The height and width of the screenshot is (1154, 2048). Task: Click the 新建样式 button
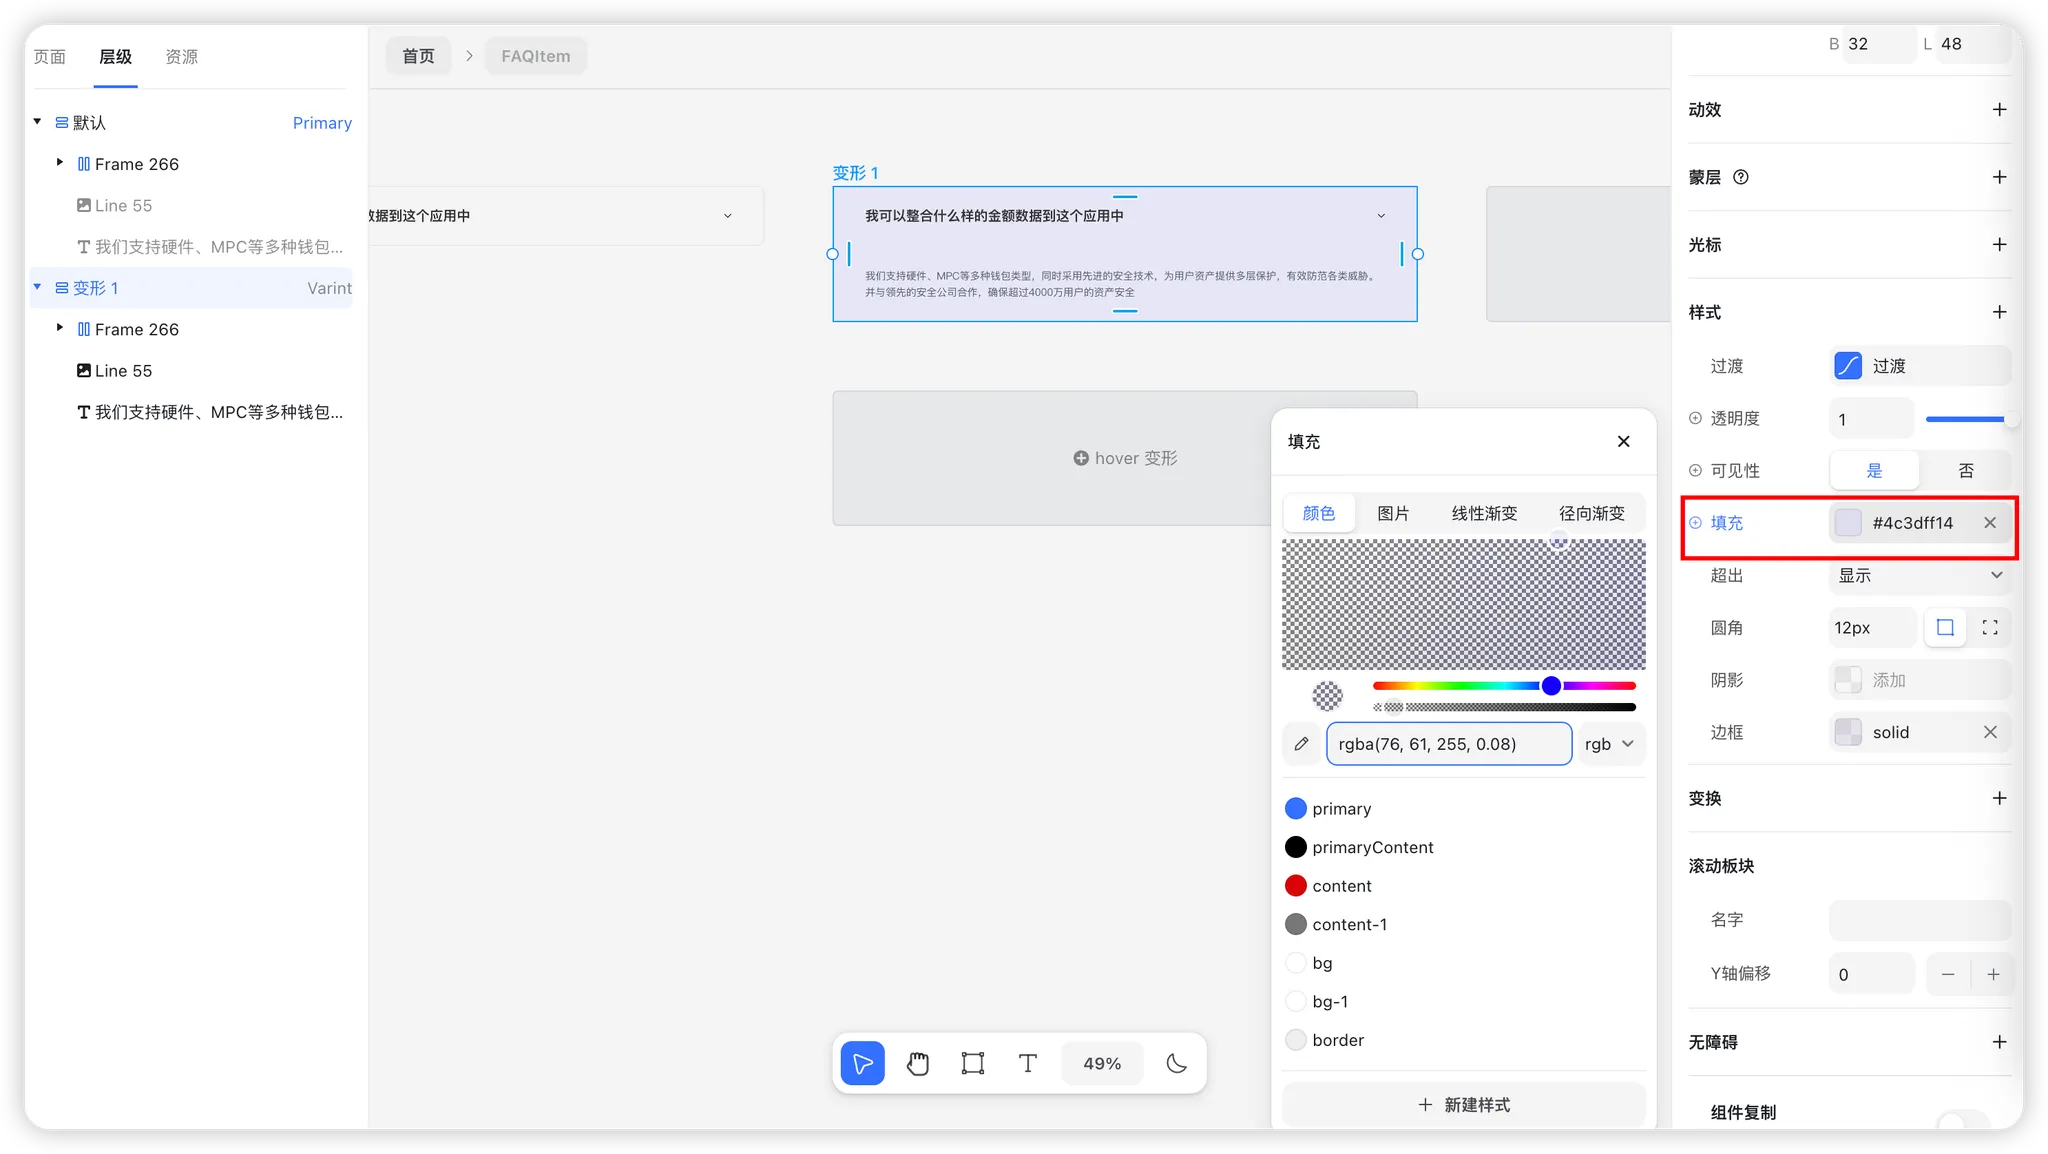[1464, 1104]
